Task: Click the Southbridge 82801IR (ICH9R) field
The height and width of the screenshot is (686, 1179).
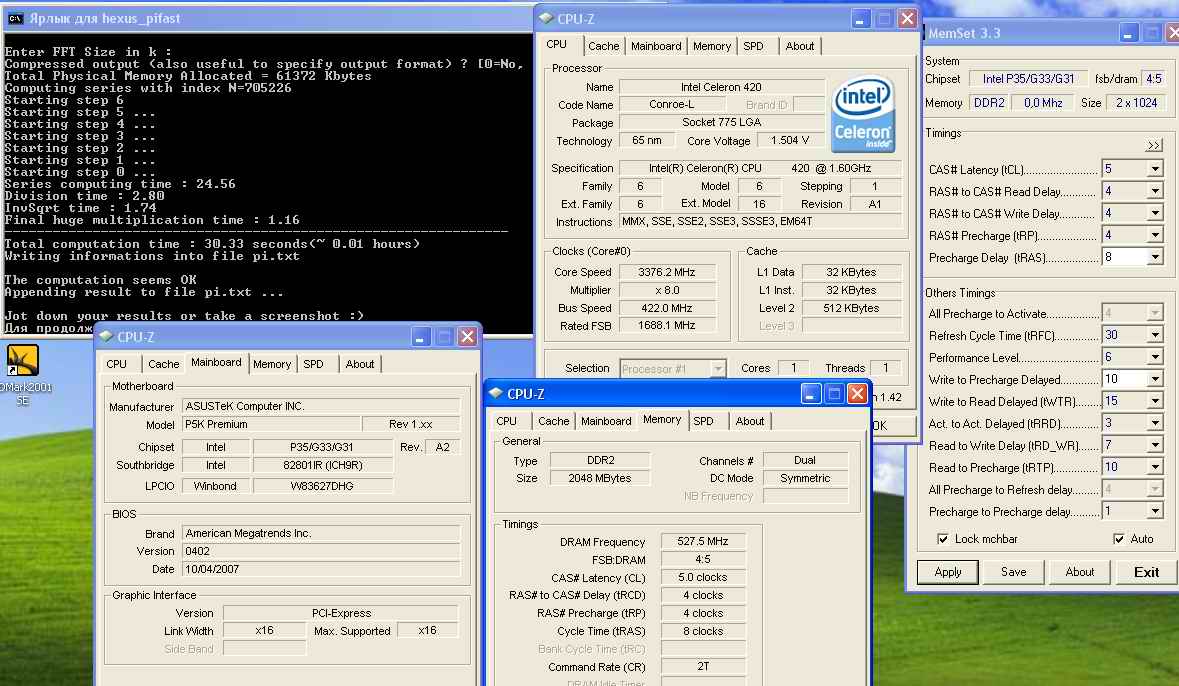Action: (323, 466)
